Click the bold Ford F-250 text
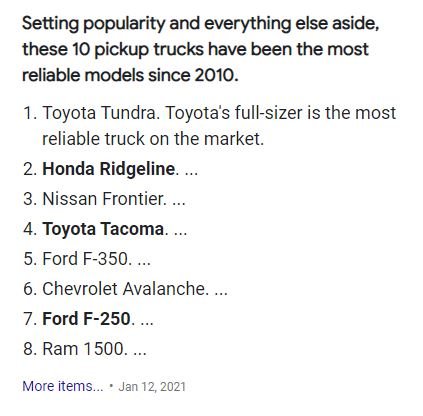The width and height of the screenshot is (423, 416). (x=86, y=319)
